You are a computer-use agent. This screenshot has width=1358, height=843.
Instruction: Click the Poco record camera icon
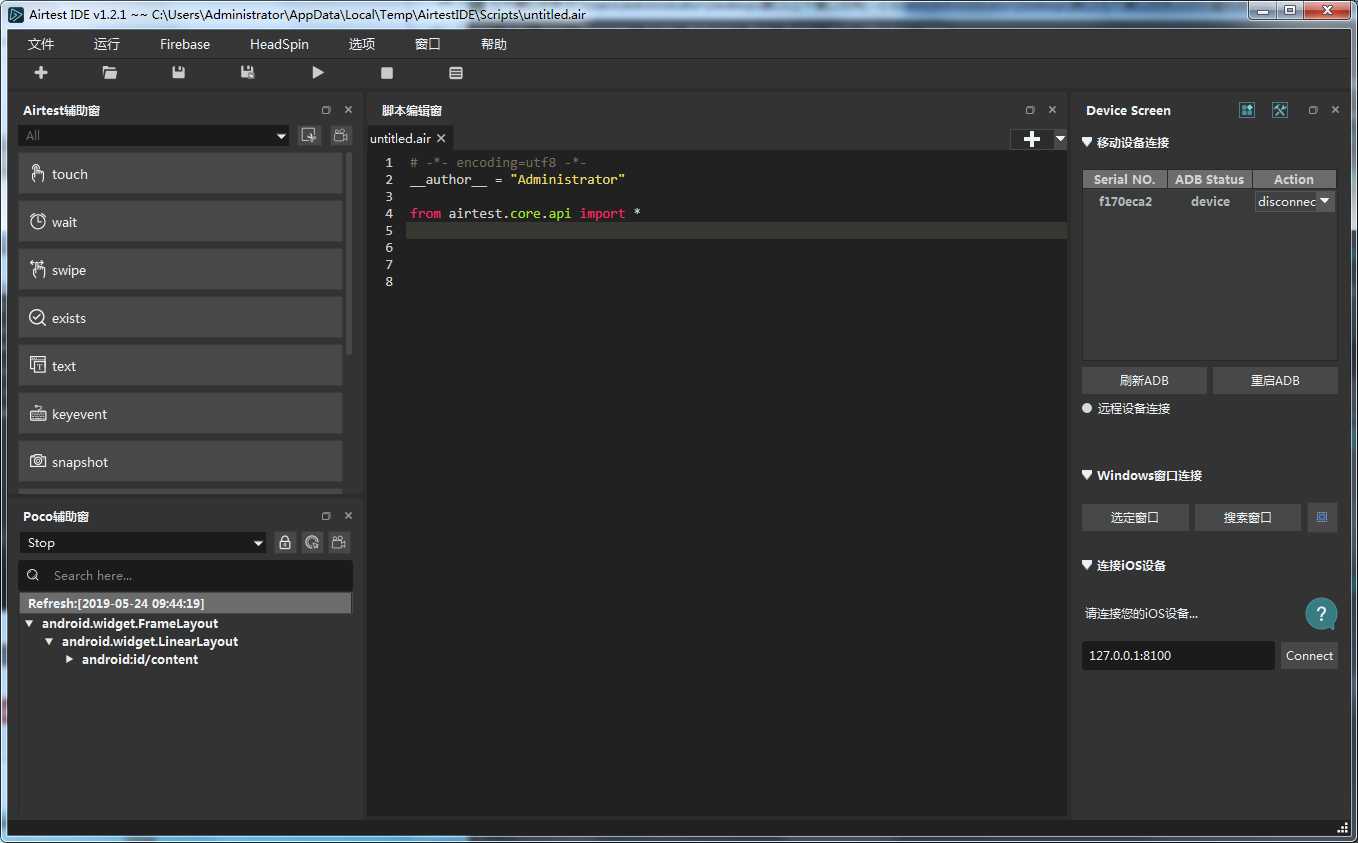(340, 543)
